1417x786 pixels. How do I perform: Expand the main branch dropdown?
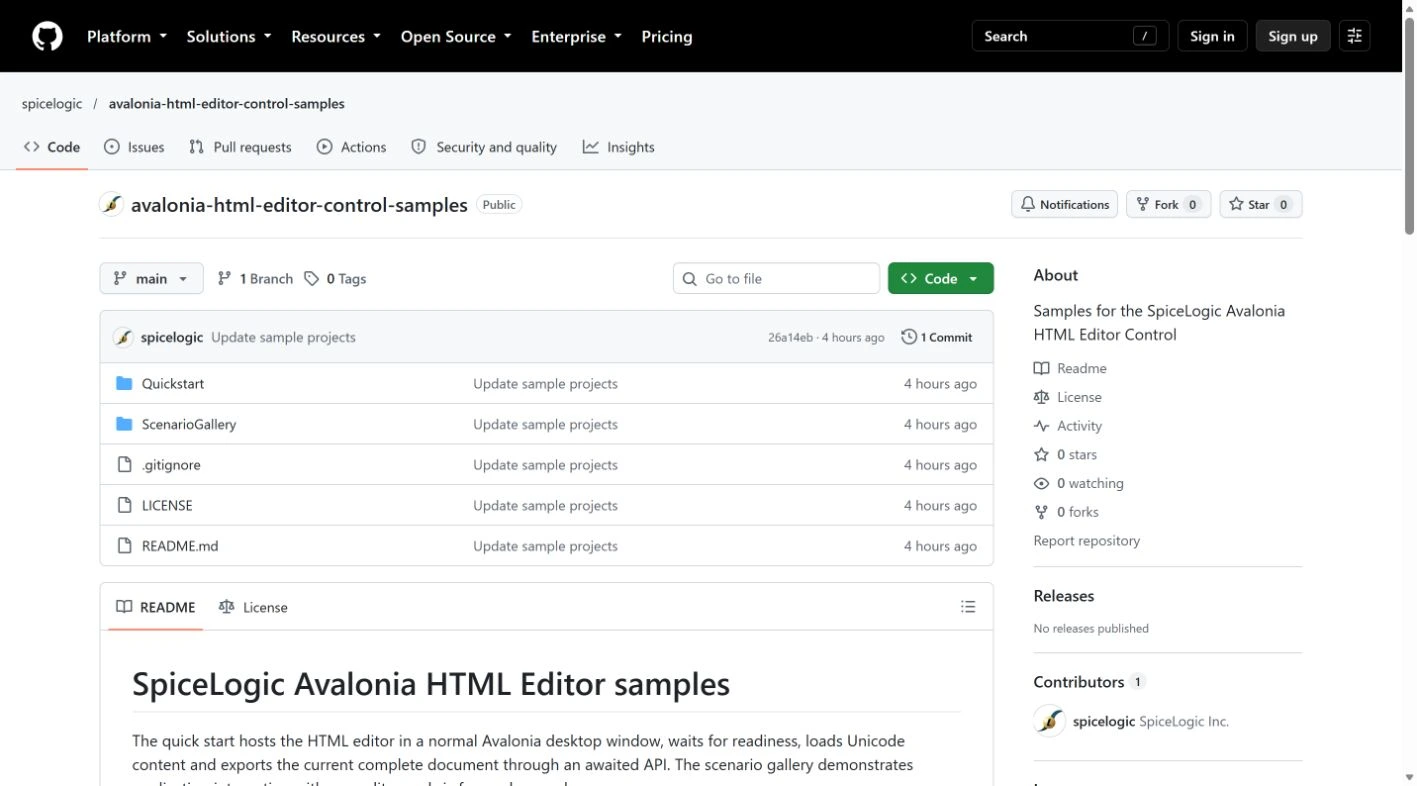point(151,279)
